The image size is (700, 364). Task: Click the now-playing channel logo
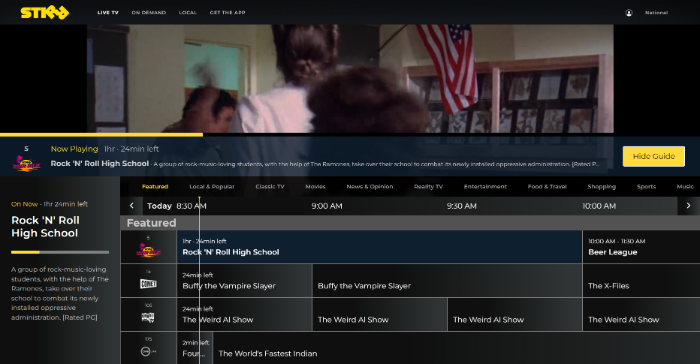tap(26, 163)
